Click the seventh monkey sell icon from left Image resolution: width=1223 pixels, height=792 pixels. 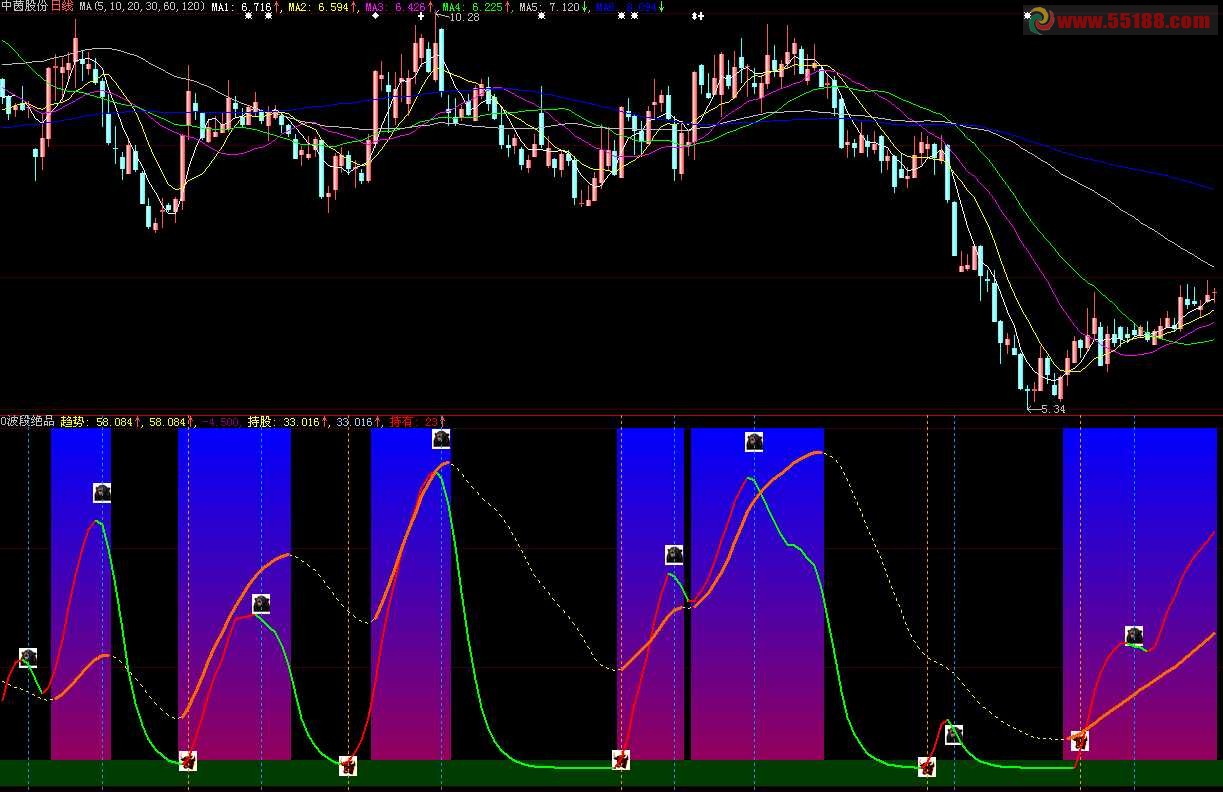[954, 735]
